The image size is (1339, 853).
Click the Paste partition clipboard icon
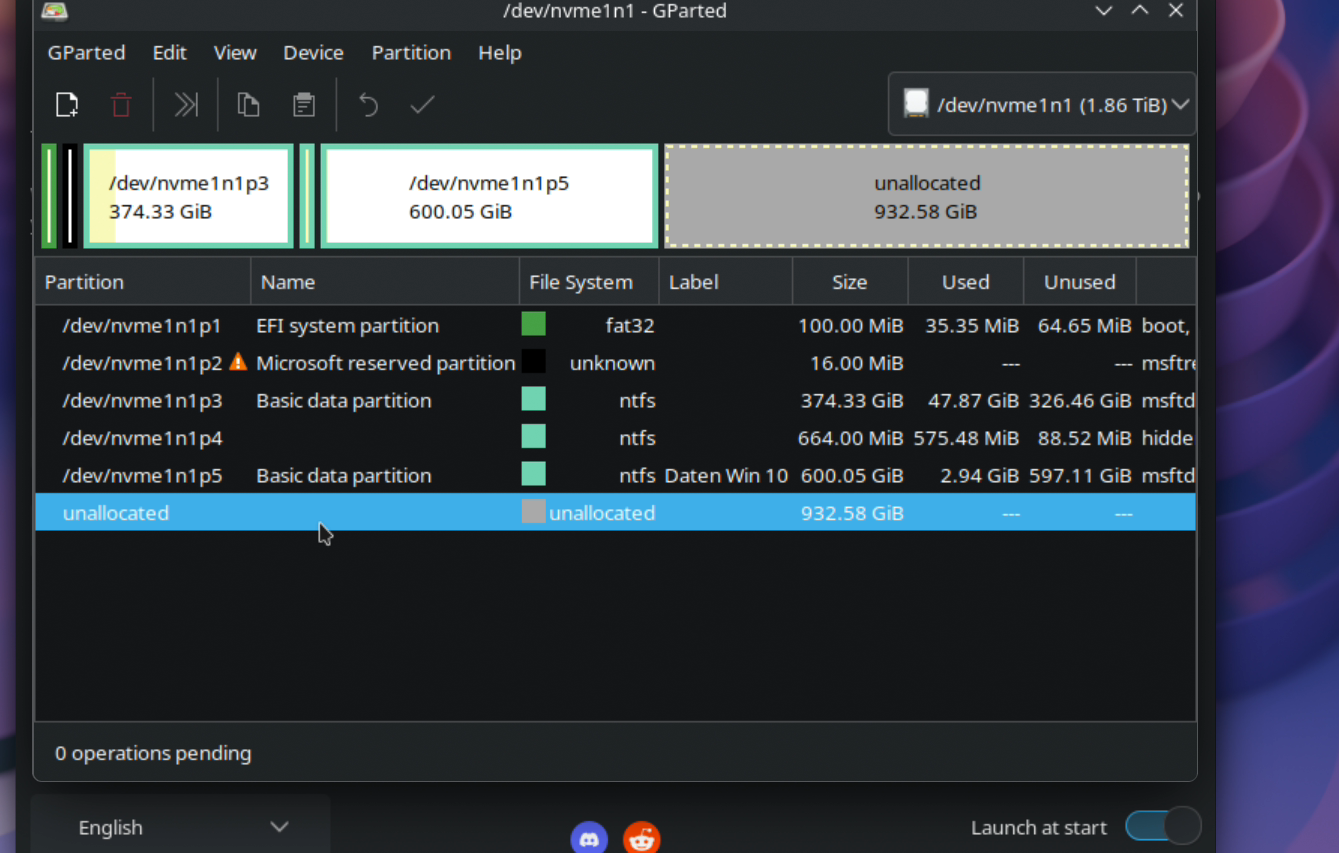tap(304, 105)
